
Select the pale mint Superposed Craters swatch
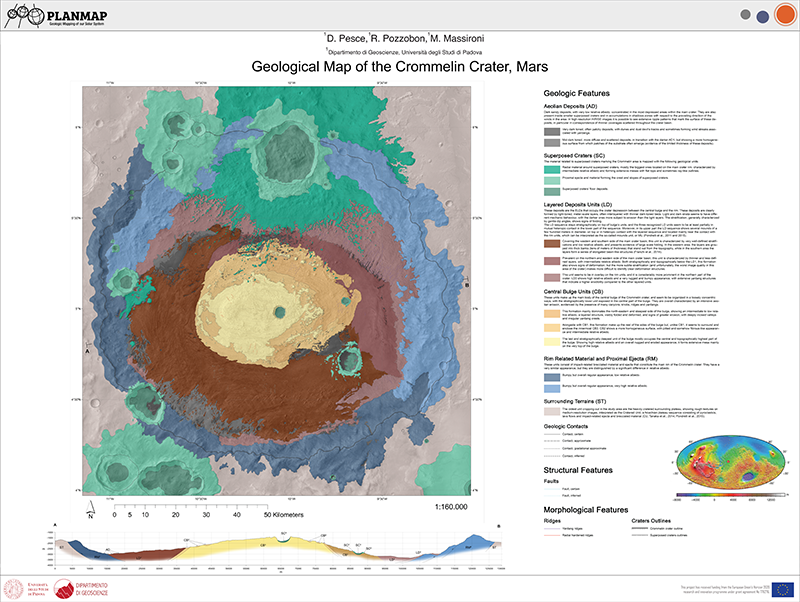552,181
